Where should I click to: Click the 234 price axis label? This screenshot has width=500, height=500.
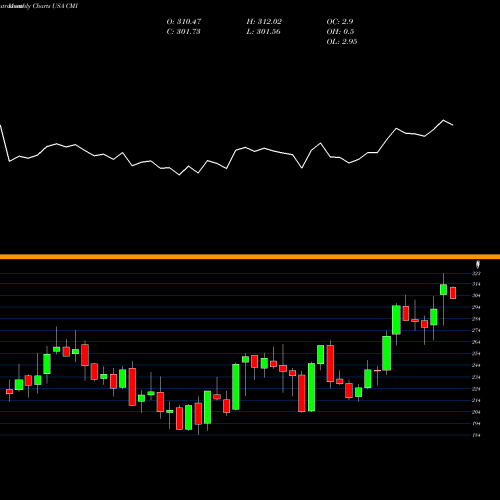pyautogui.click(x=476, y=377)
